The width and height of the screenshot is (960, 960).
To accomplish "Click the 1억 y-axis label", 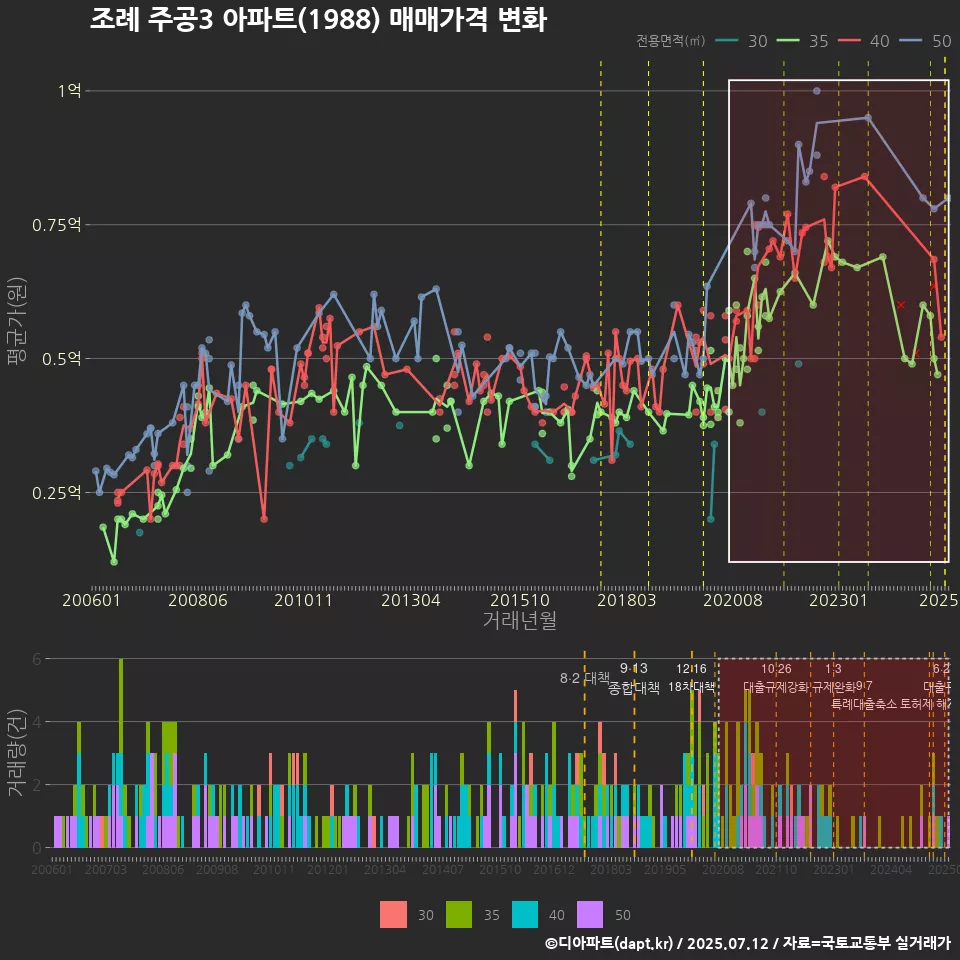I will (69, 91).
